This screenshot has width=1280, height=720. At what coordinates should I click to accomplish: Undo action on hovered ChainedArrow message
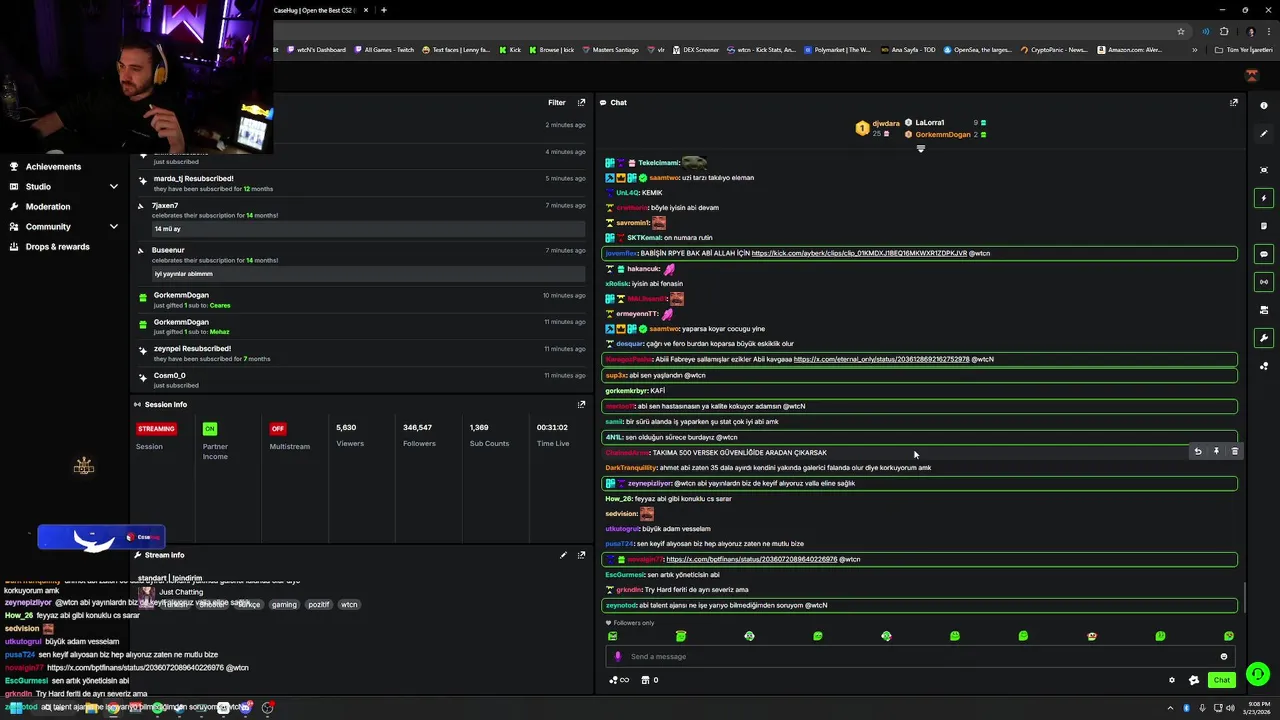click(1197, 452)
